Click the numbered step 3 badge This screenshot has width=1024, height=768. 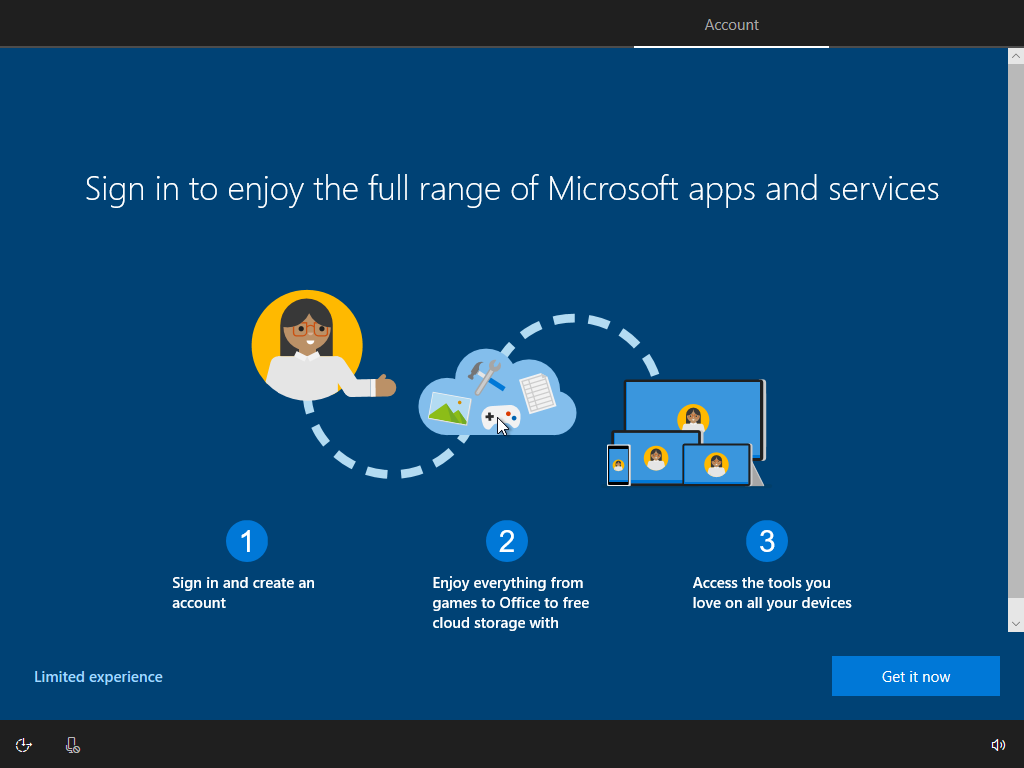[767, 540]
